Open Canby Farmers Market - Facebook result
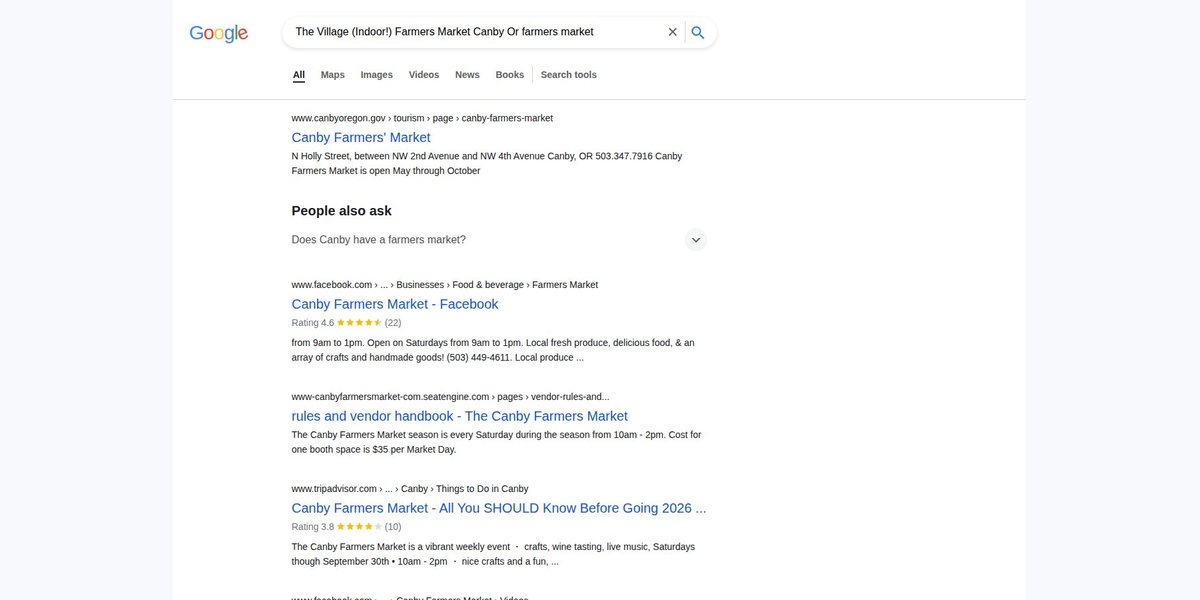The width and height of the screenshot is (1200, 600). pyautogui.click(x=395, y=304)
